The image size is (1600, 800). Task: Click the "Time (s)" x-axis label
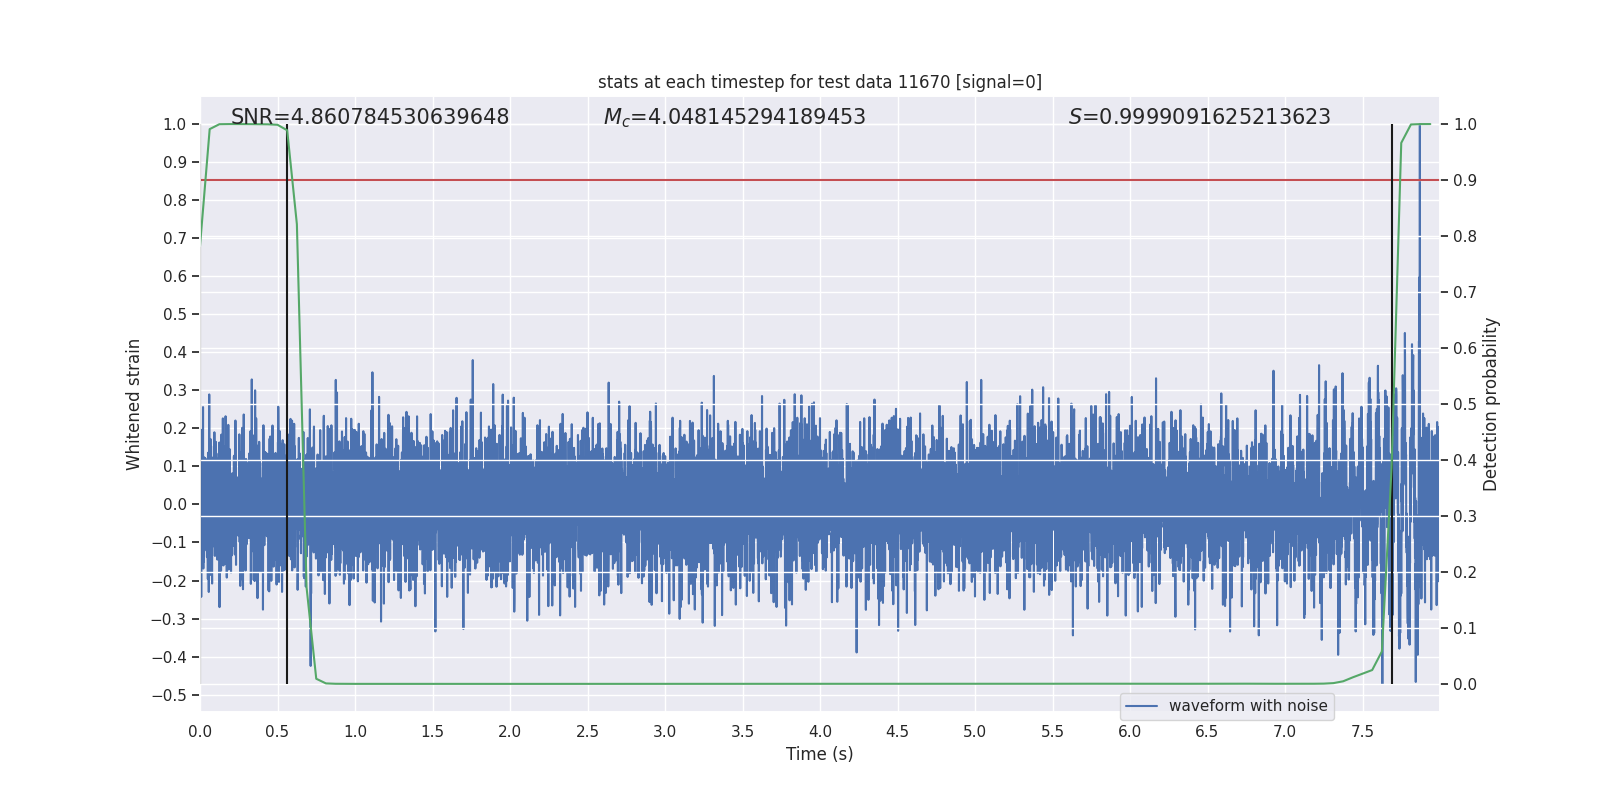click(819, 754)
